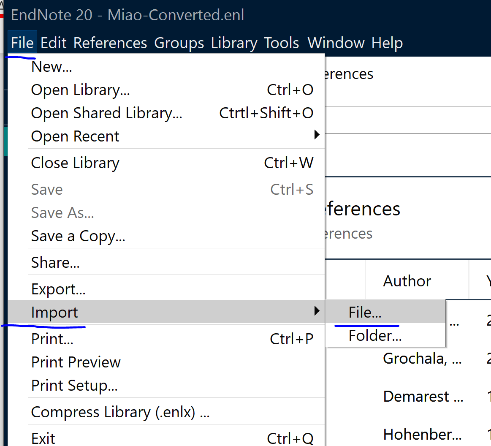Expand the Import submenu
Image resolution: width=491 pixels, height=446 pixels.
(x=167, y=312)
